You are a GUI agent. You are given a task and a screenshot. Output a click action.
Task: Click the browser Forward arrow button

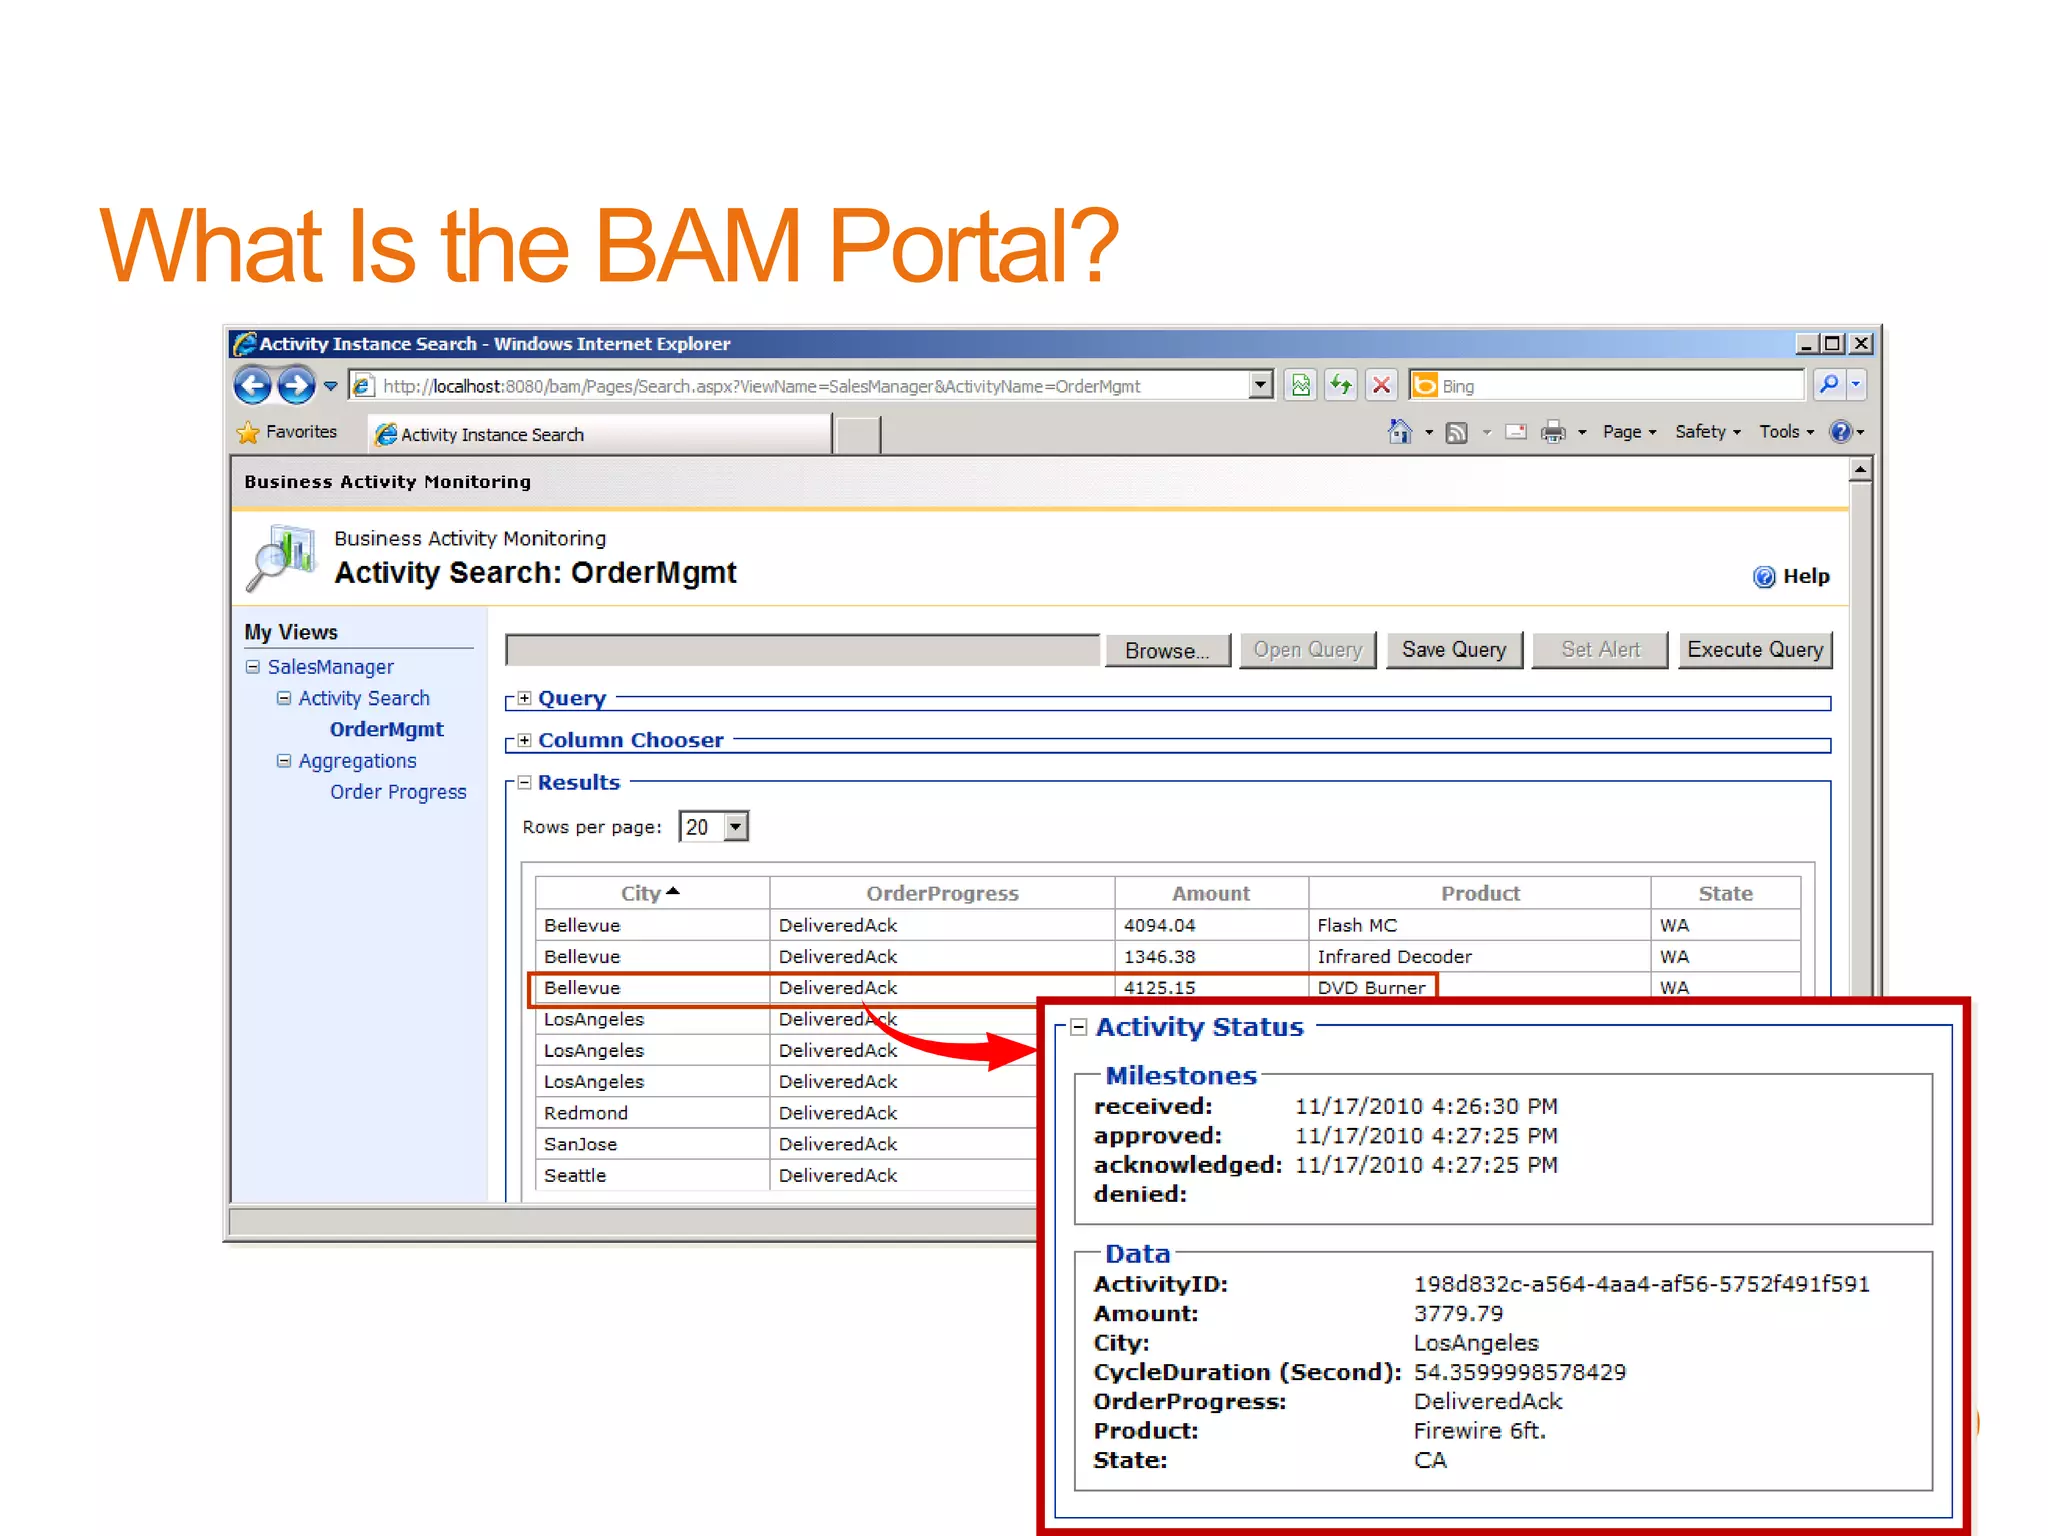click(296, 385)
